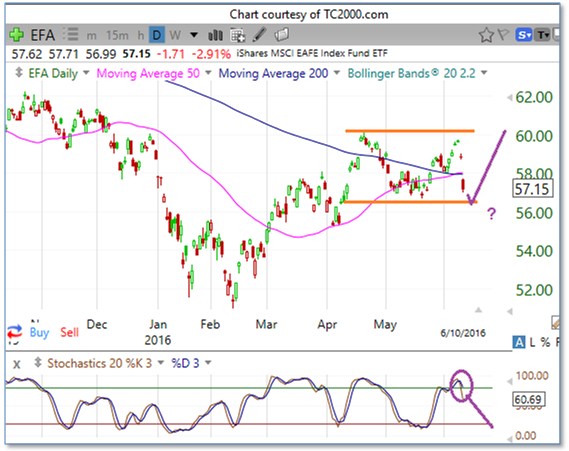The height and width of the screenshot is (451, 569).
Task: Click the iShares MSCI EAFE Index Fund ETF name
Action: point(312,54)
